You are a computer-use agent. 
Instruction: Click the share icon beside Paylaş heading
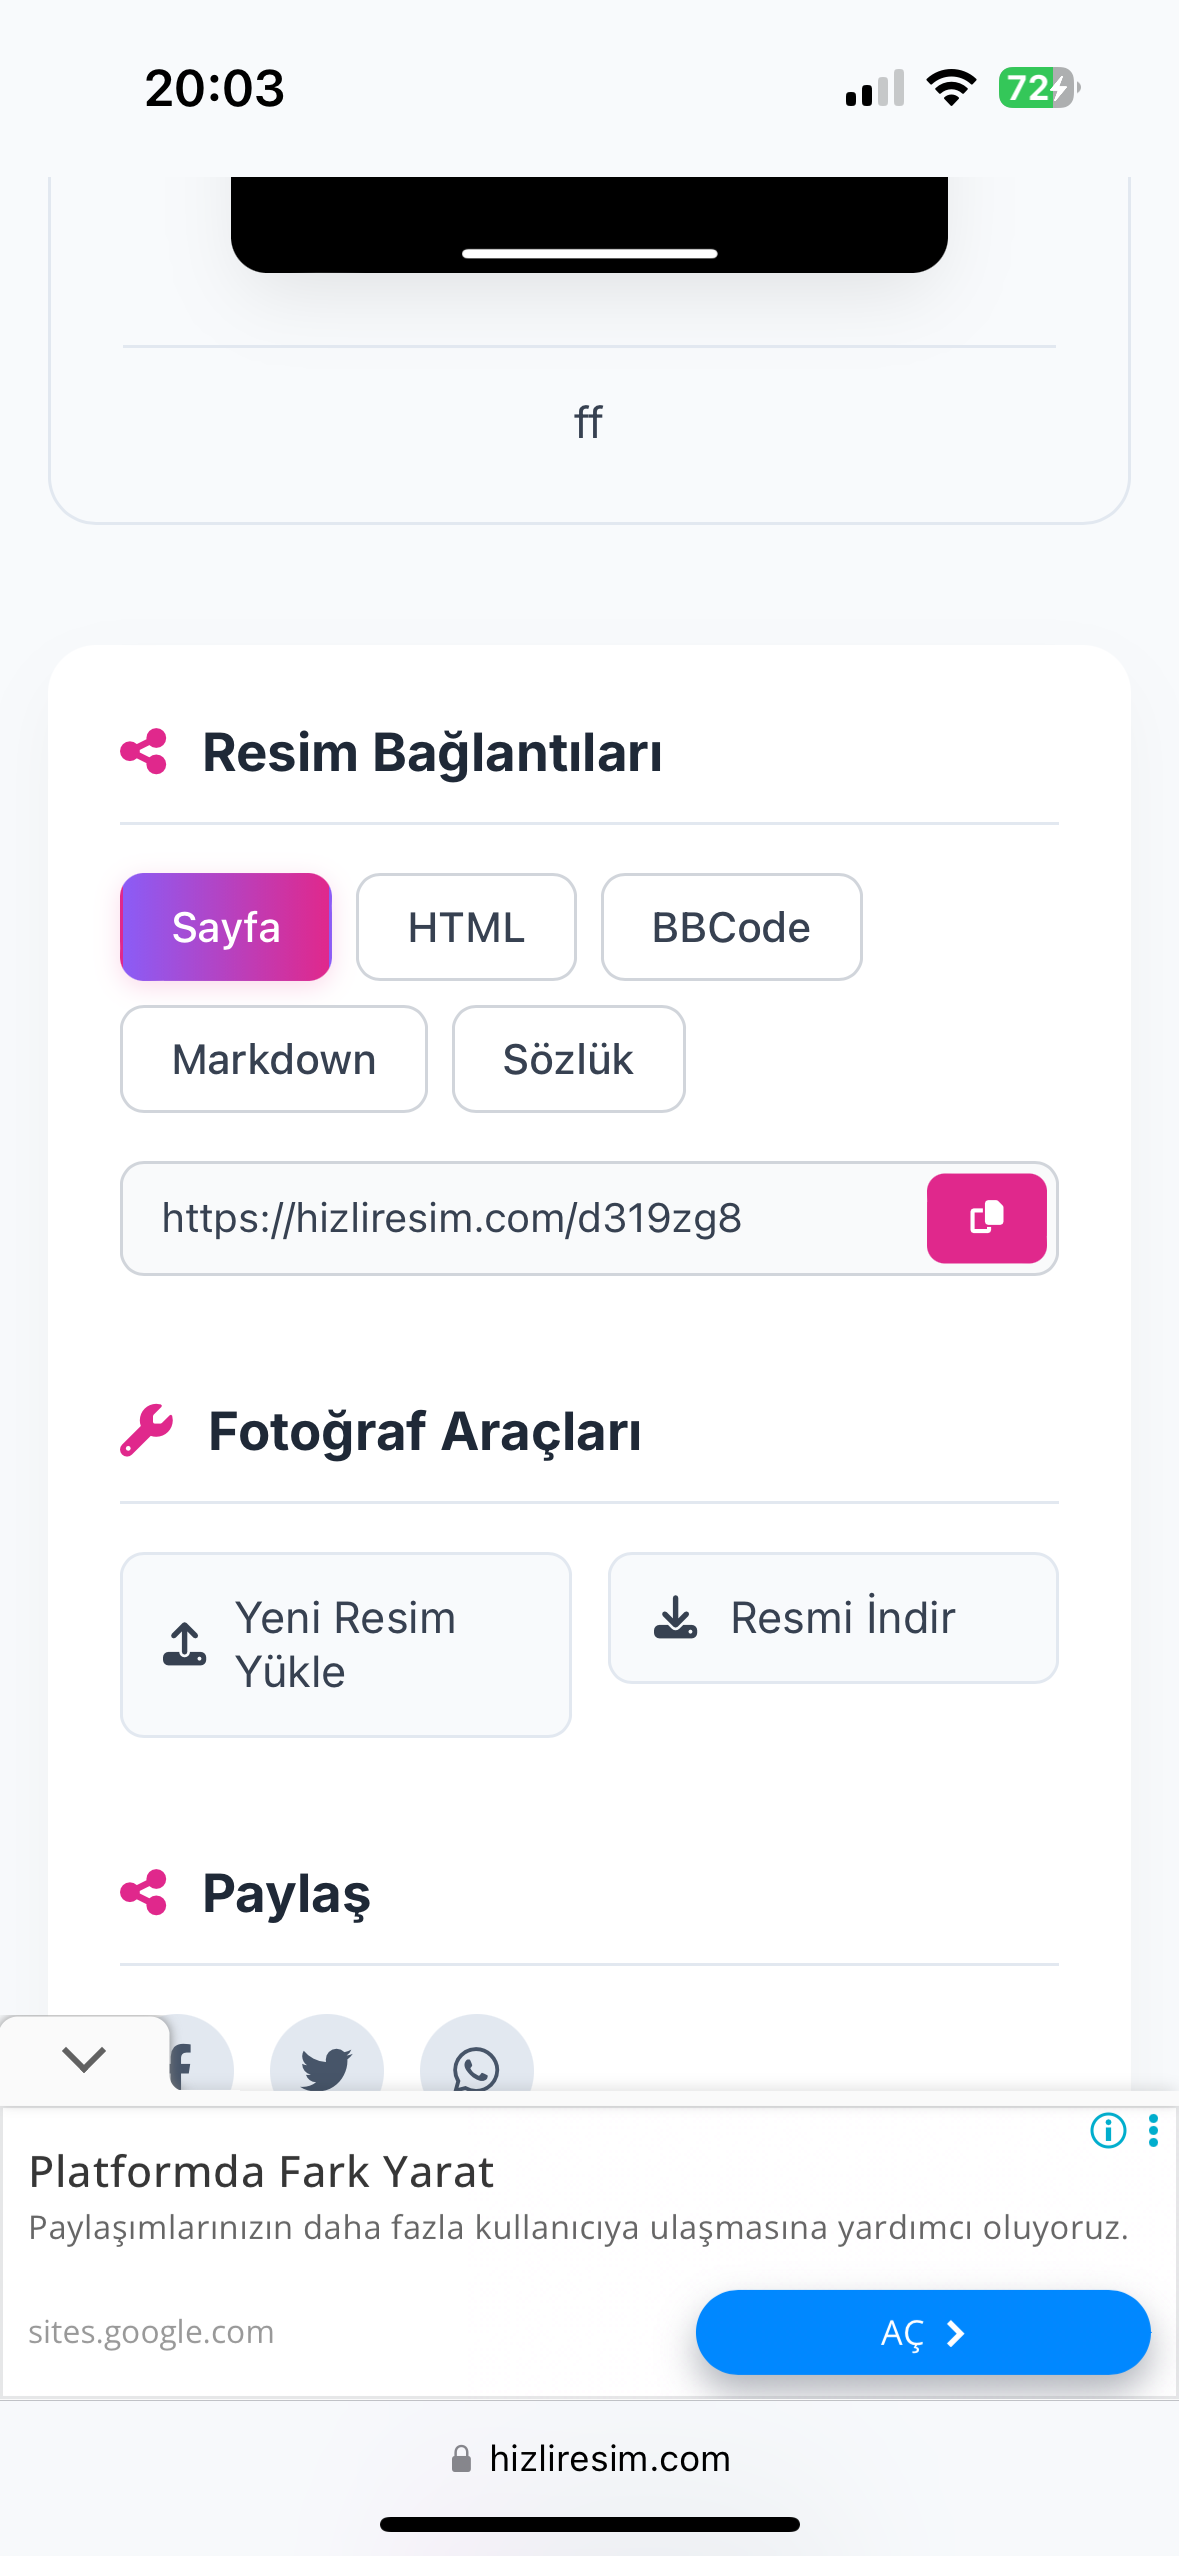coord(143,1892)
